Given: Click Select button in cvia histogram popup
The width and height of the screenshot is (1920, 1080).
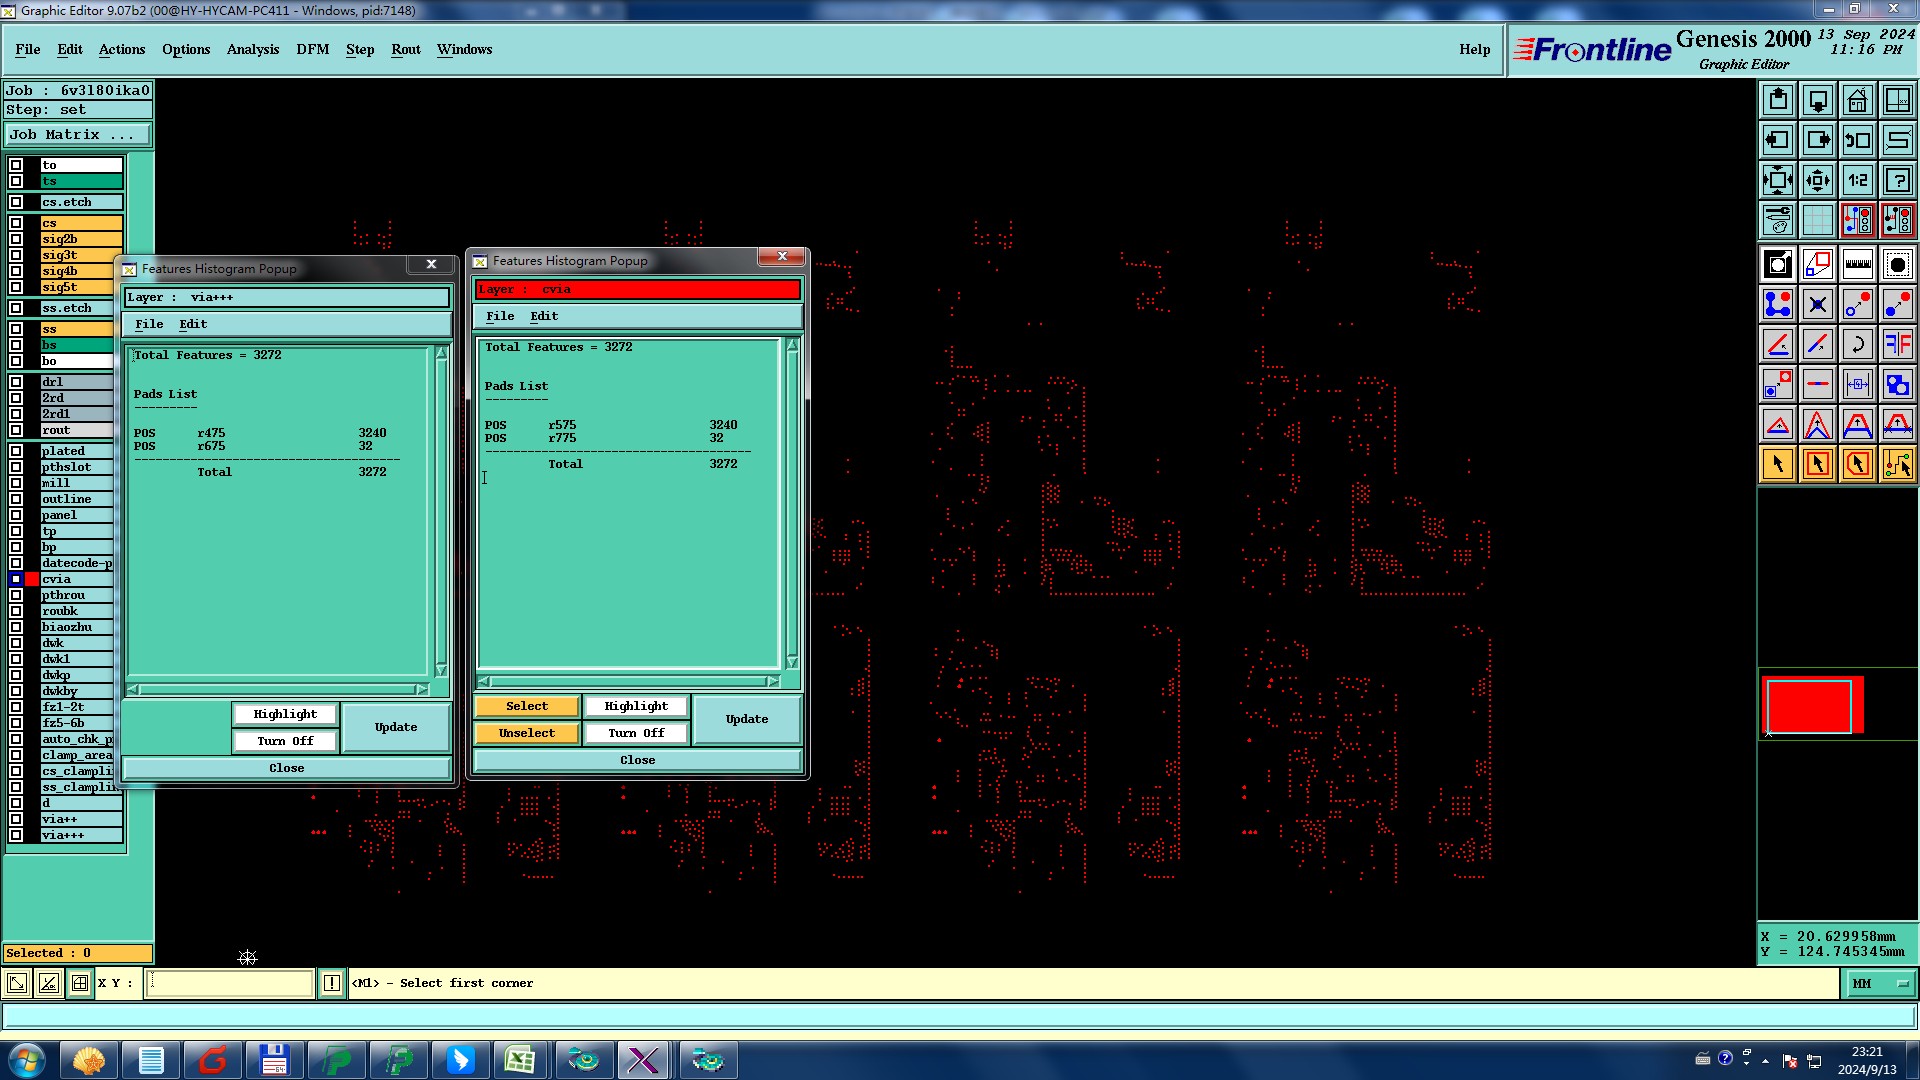Looking at the screenshot, I should click(x=526, y=706).
